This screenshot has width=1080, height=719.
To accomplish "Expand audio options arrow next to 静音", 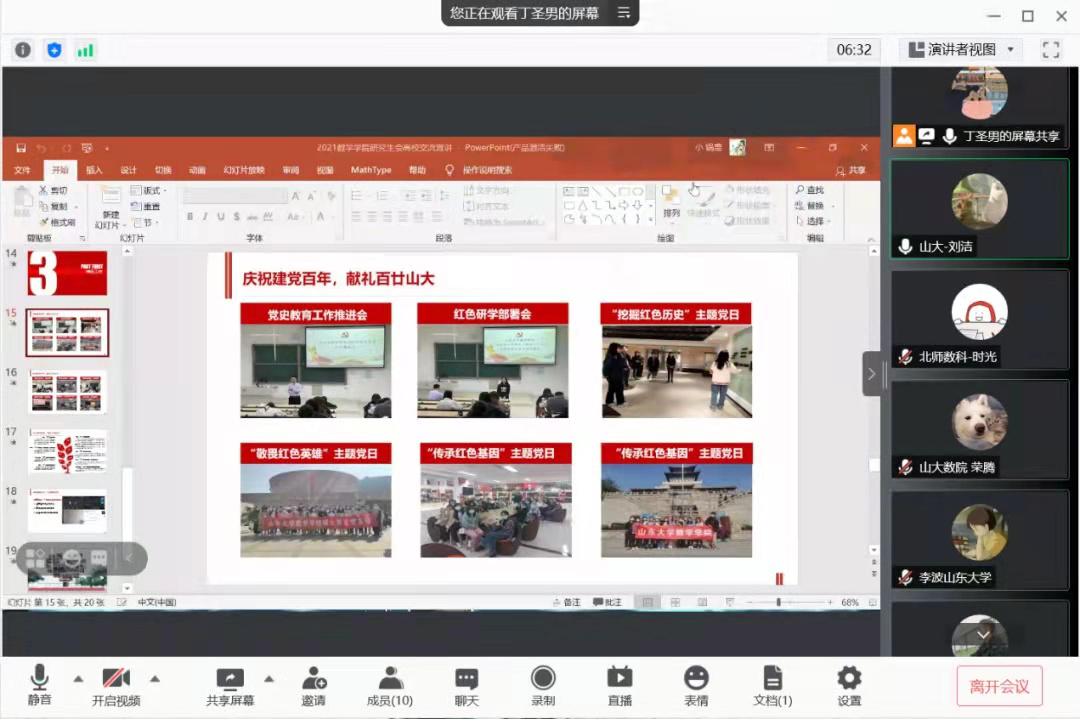I will (78, 678).
